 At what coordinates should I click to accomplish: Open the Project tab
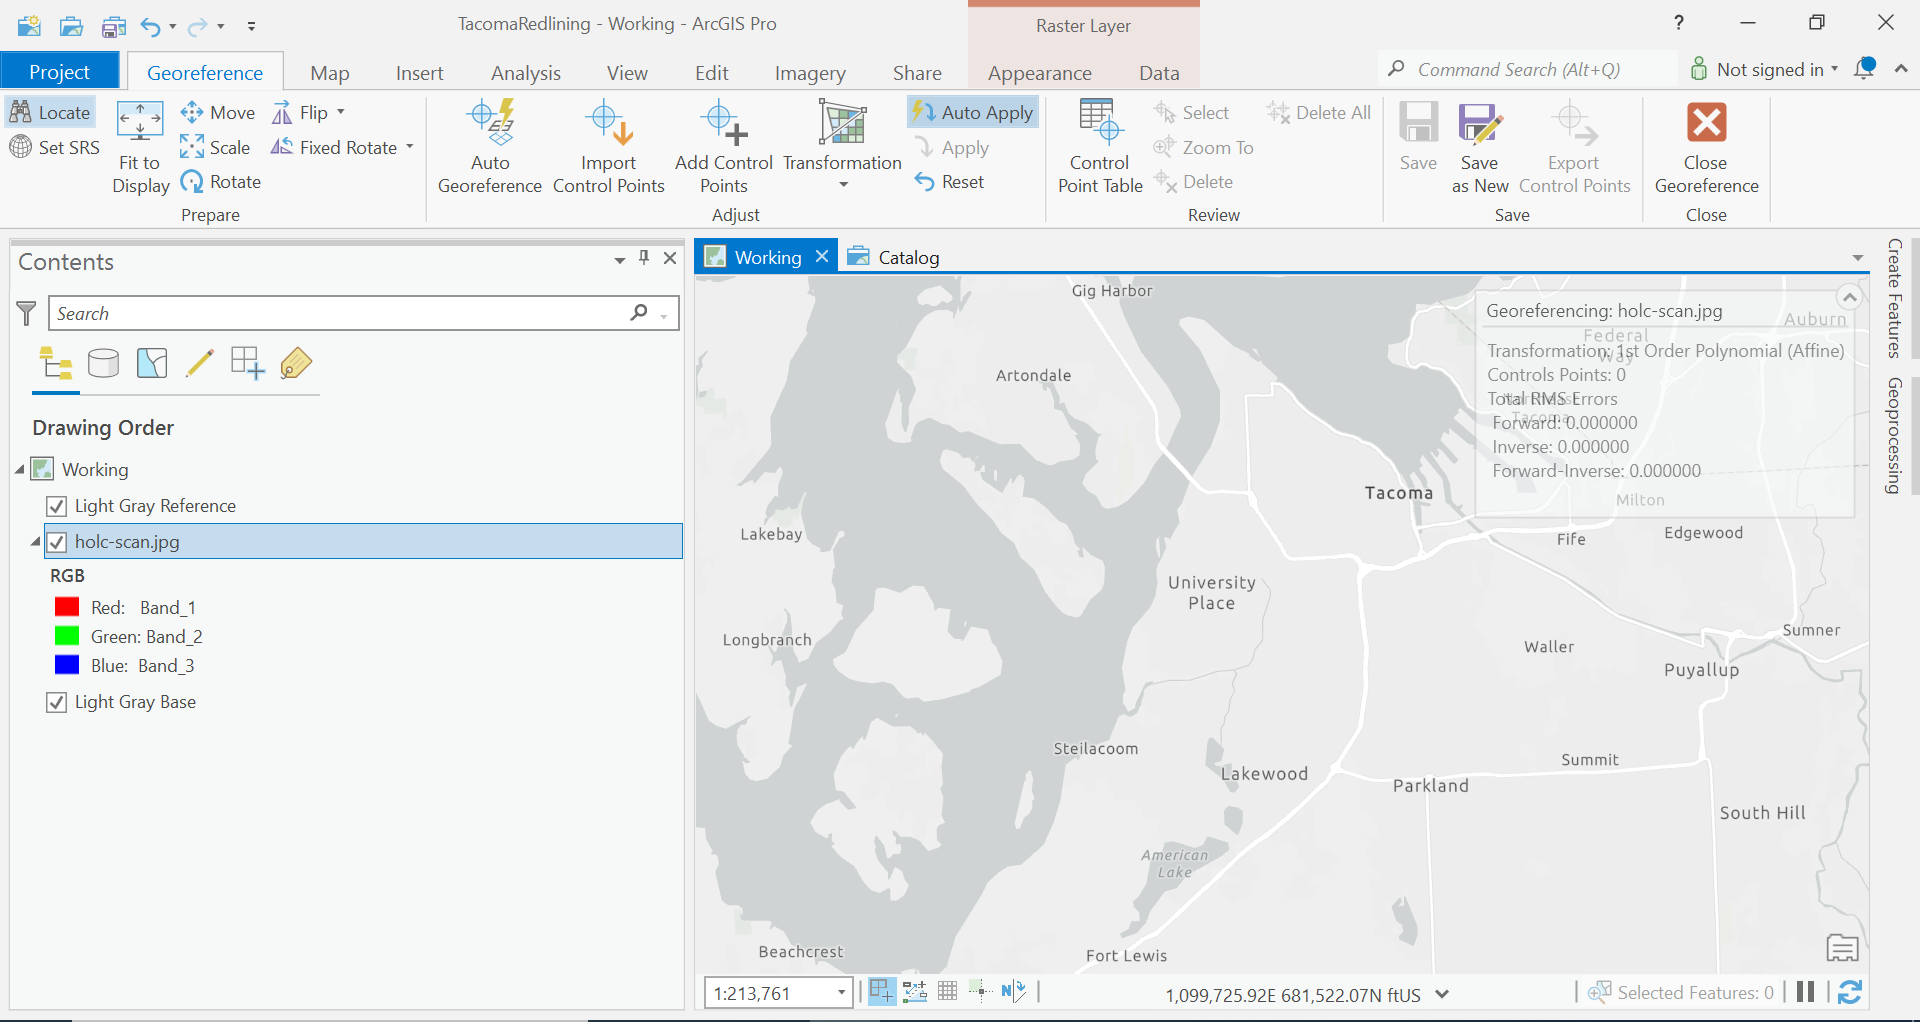coord(59,72)
